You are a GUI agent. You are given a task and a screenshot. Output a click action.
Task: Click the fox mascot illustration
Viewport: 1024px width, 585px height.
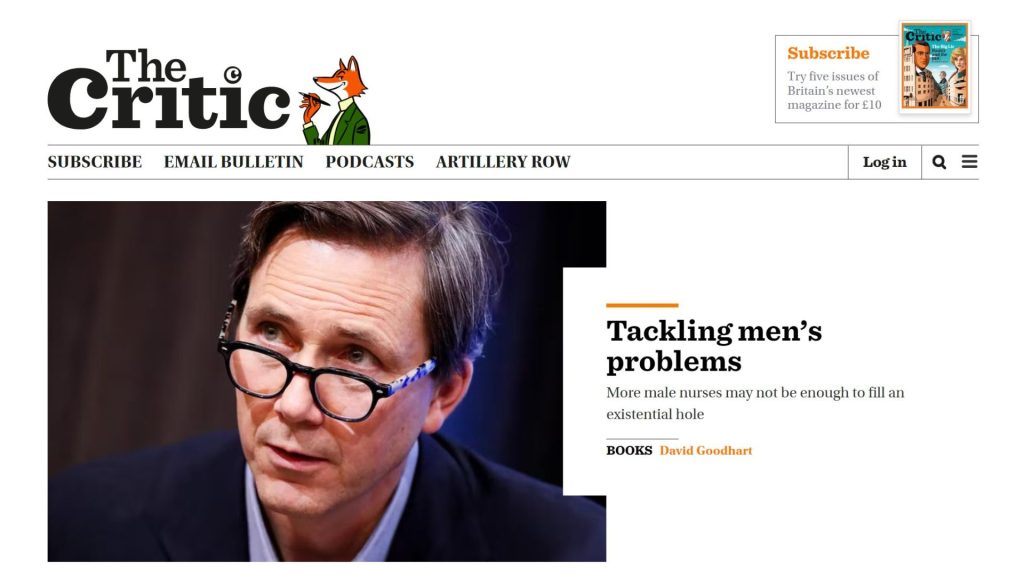(336, 101)
